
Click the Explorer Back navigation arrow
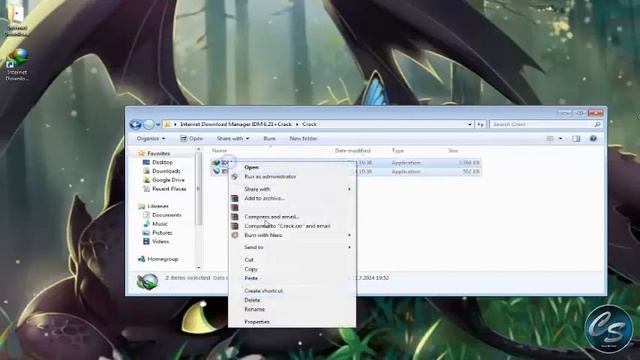tap(135, 124)
